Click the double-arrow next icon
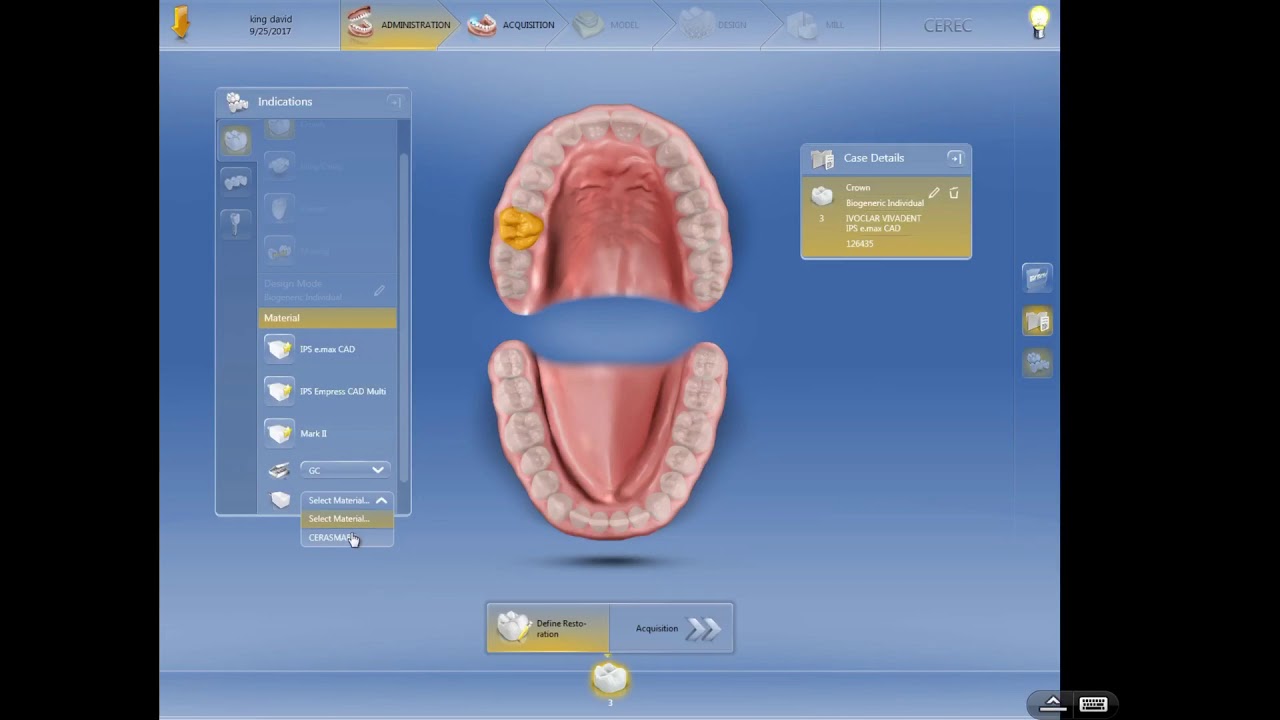Screen dimensions: 1280x720 click(704, 629)
